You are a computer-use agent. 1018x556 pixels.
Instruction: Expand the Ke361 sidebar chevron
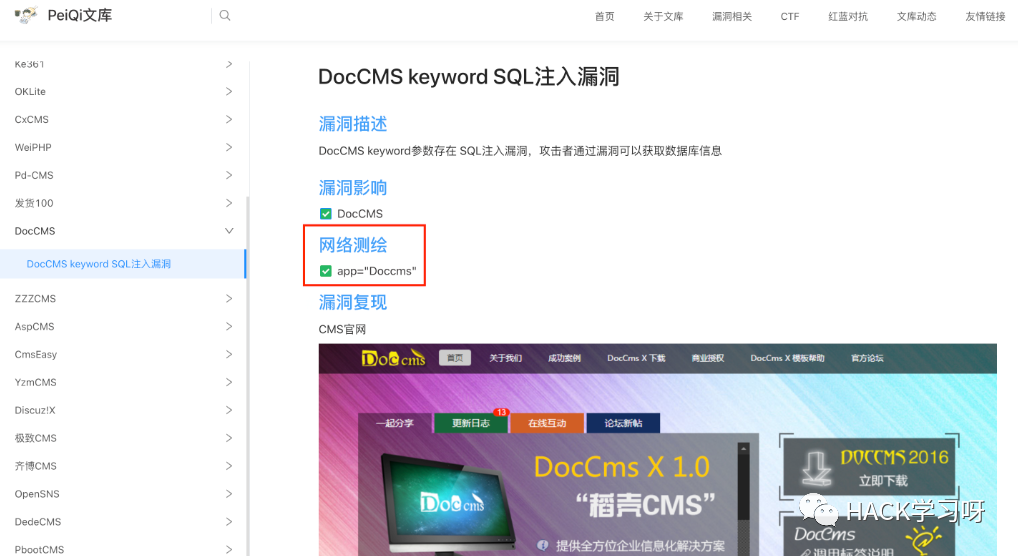[229, 64]
